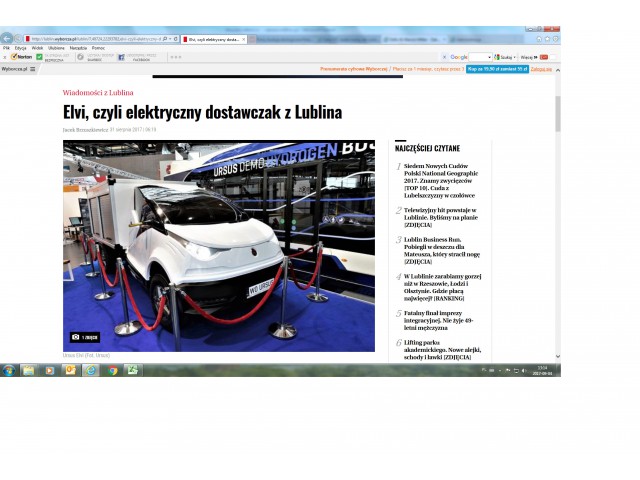The height and width of the screenshot is (480, 640).
Task: Open Internet Explorer from the taskbar
Action: (91, 370)
